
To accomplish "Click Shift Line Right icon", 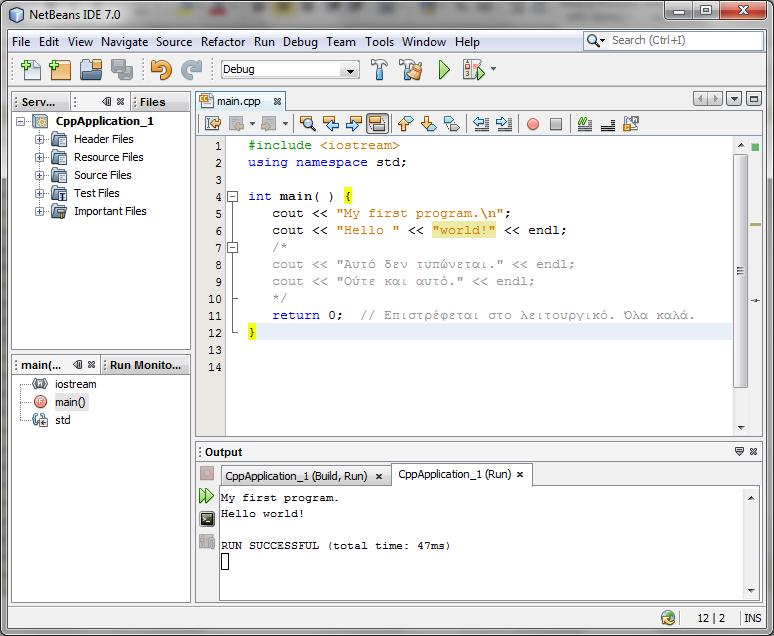I will click(504, 123).
